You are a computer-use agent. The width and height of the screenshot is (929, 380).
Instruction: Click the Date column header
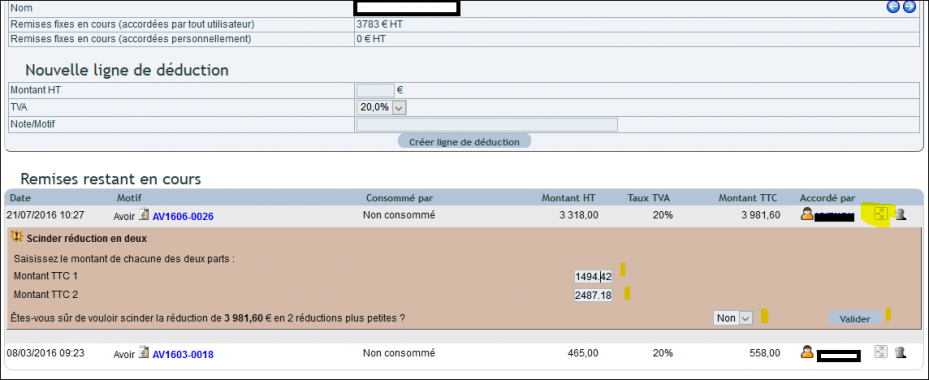[x=20, y=197]
